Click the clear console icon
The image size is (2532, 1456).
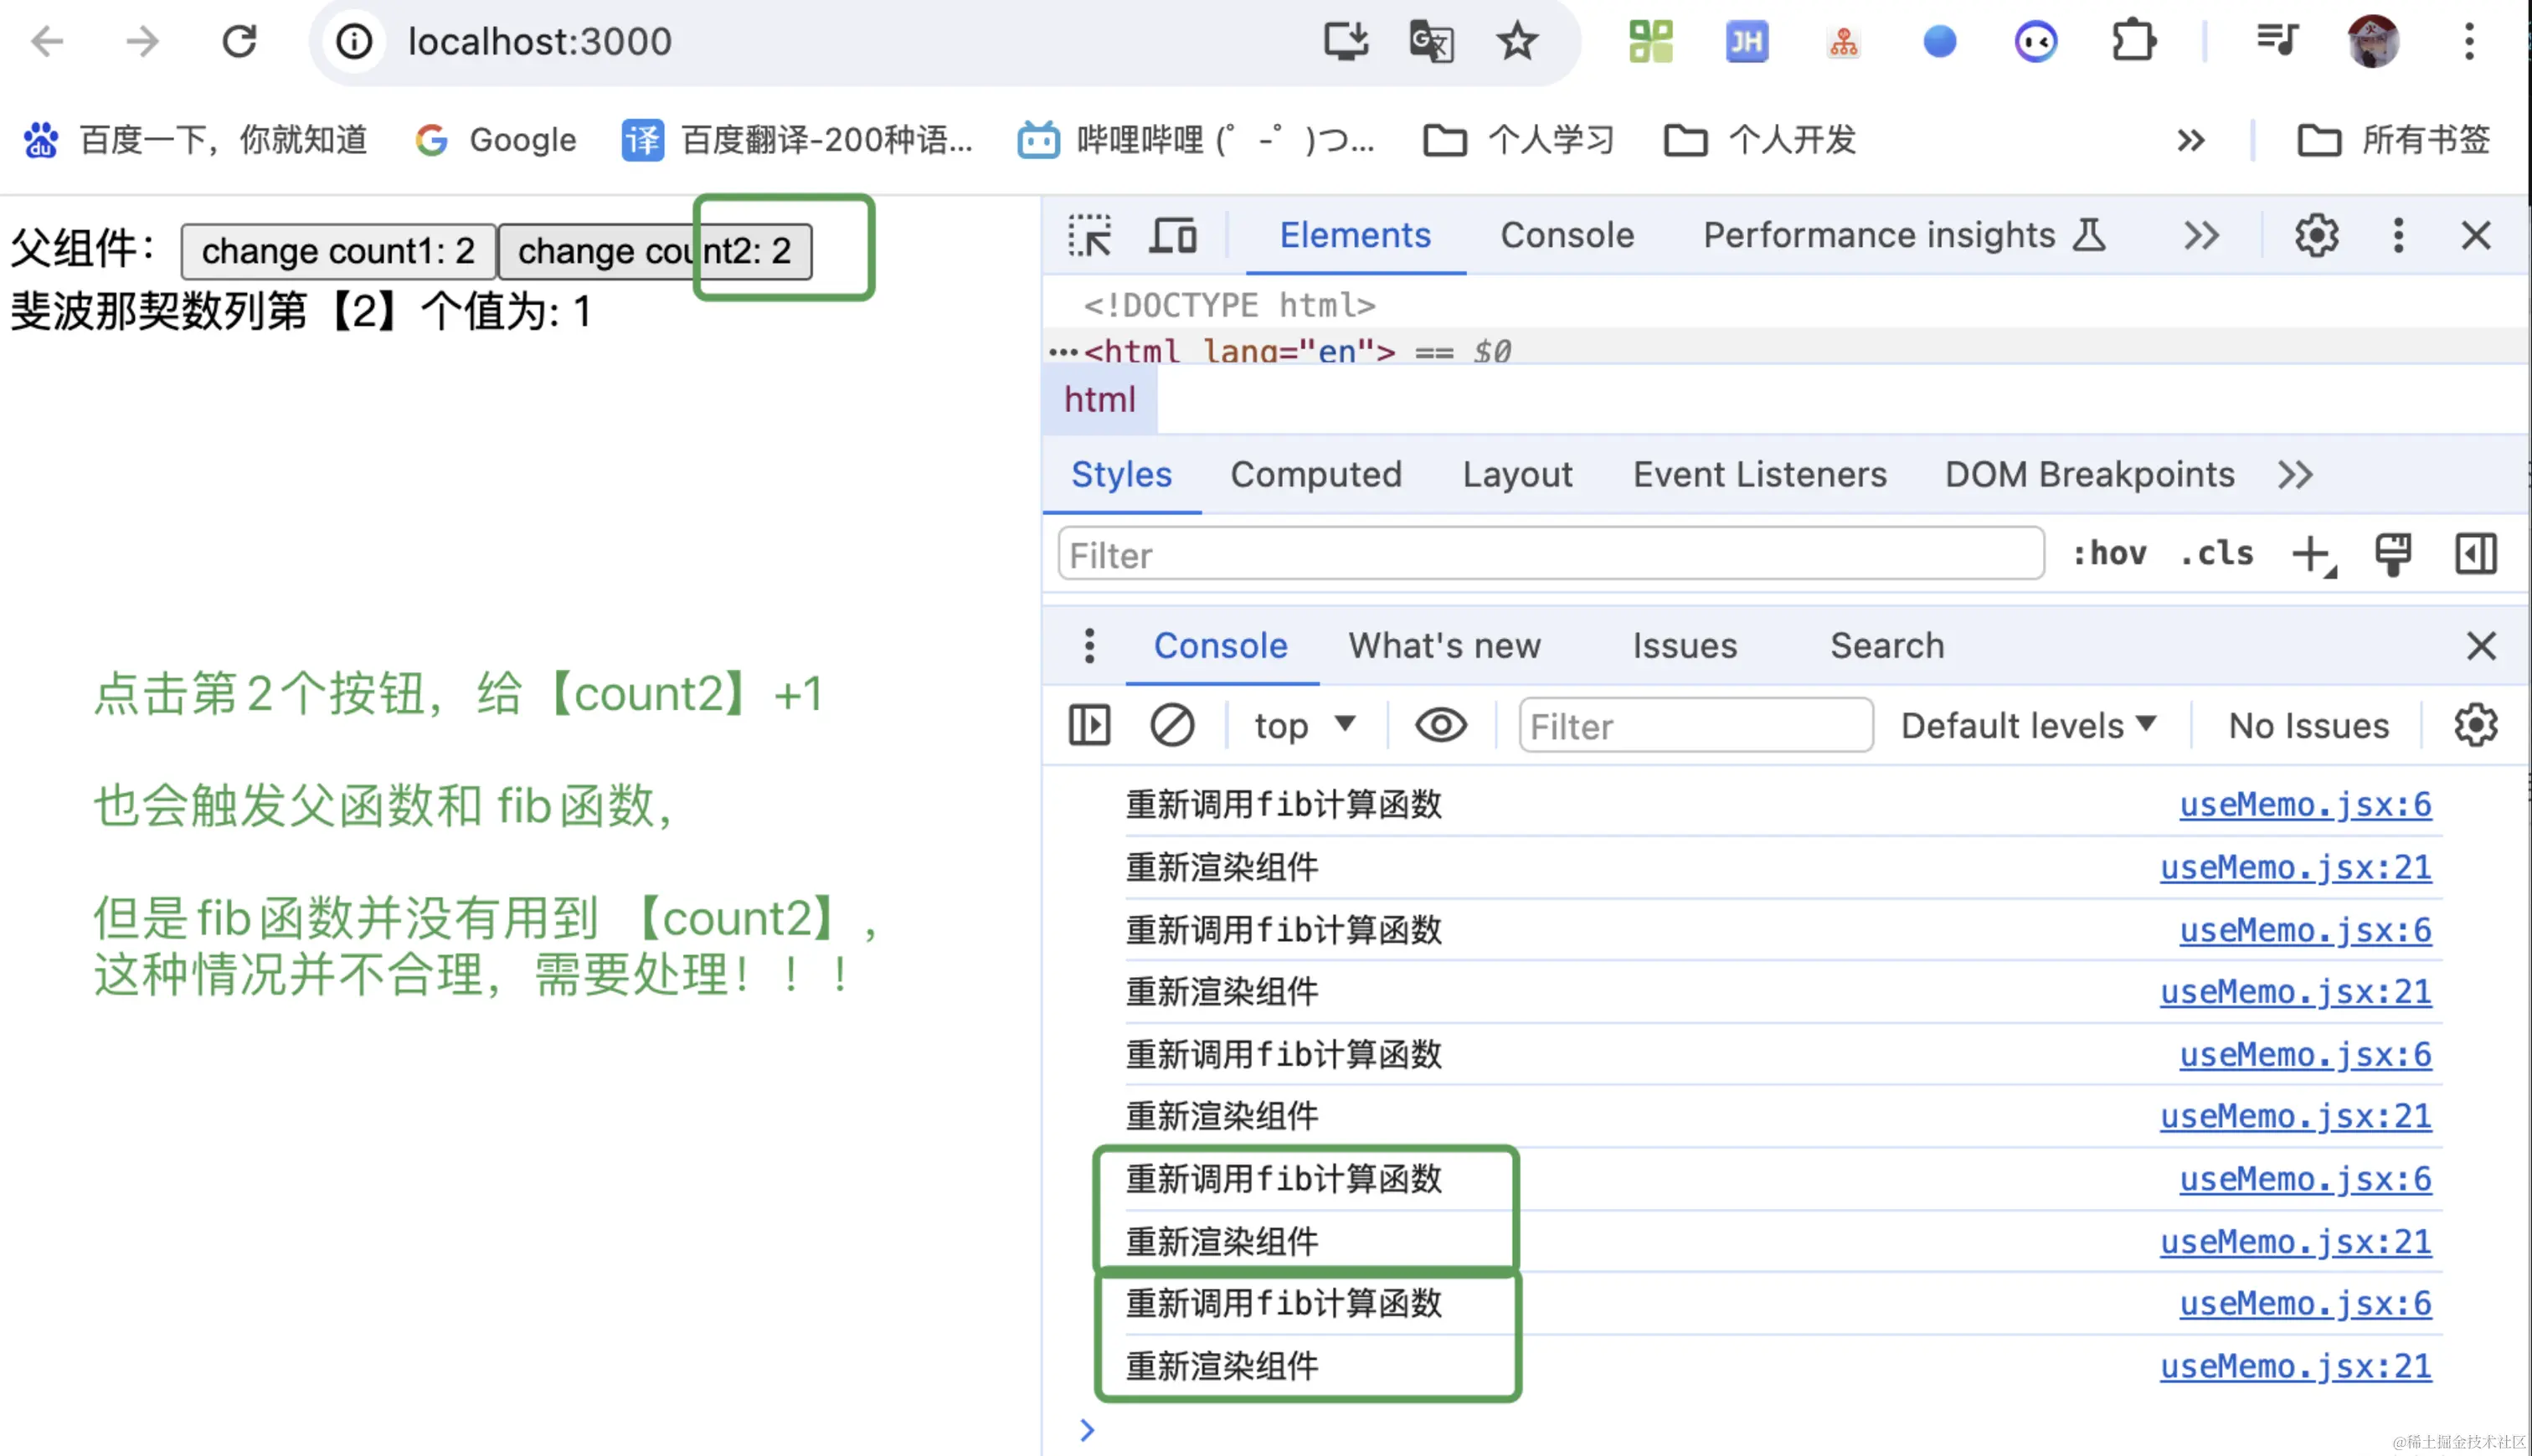(x=1171, y=725)
